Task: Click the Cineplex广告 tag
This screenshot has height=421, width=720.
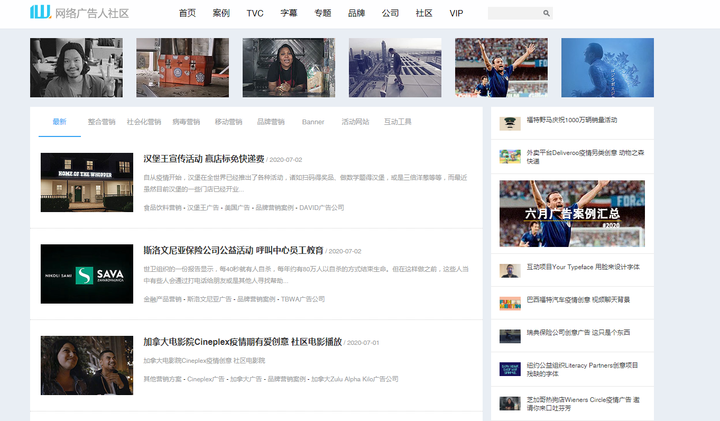Action: pyautogui.click(x=206, y=379)
